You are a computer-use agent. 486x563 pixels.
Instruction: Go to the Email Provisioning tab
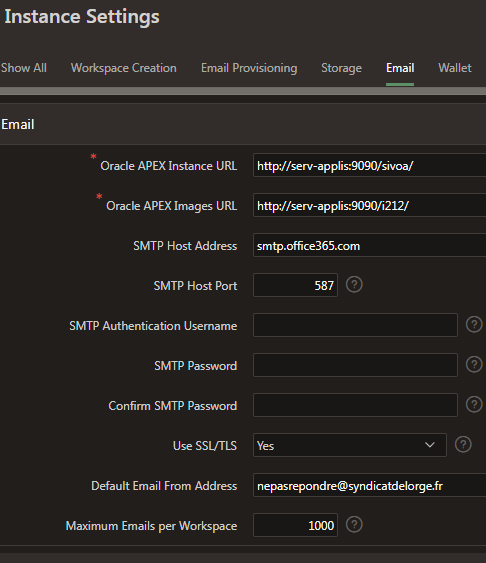pos(249,68)
